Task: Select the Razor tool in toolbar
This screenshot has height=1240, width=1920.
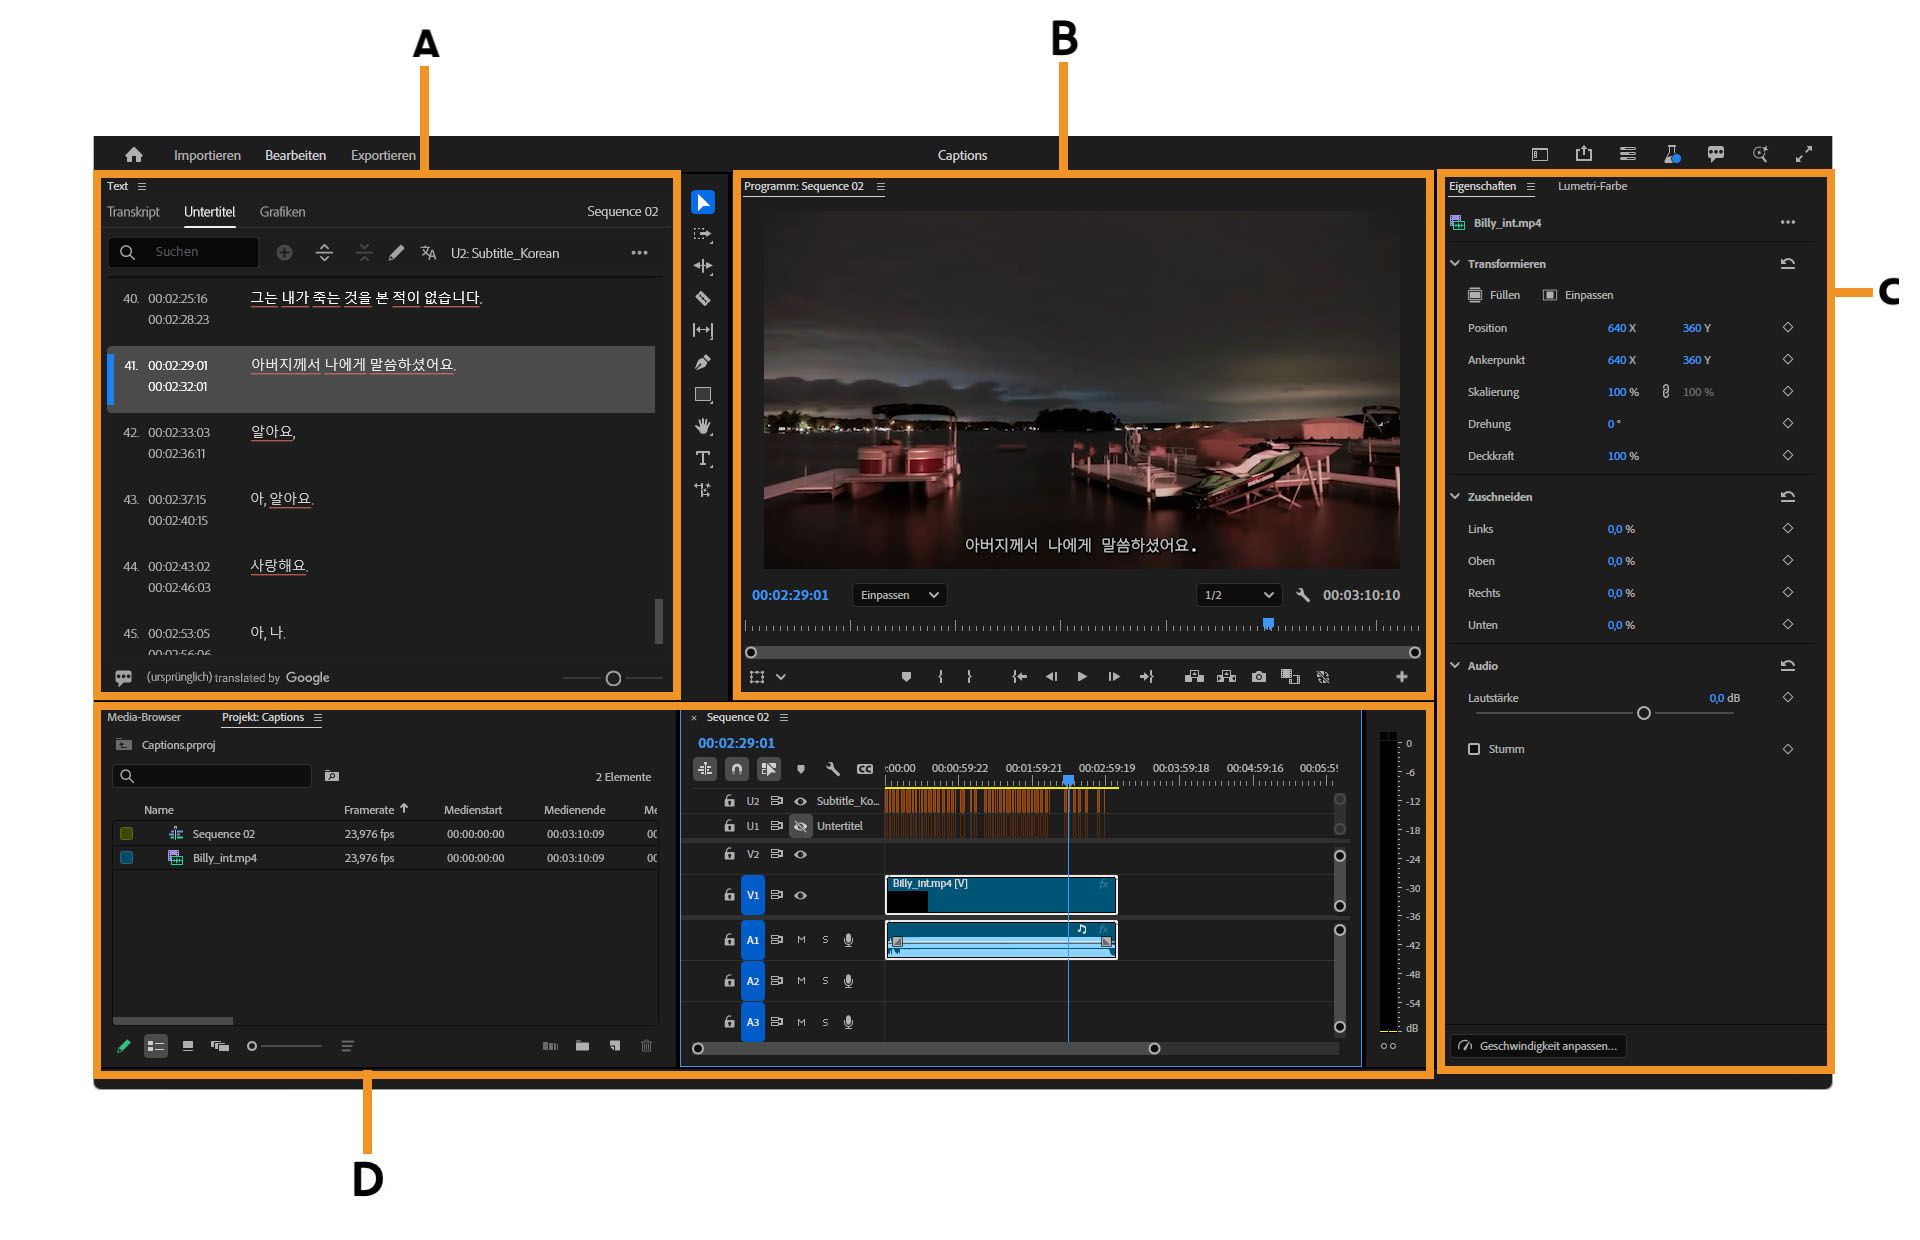Action: [x=703, y=298]
